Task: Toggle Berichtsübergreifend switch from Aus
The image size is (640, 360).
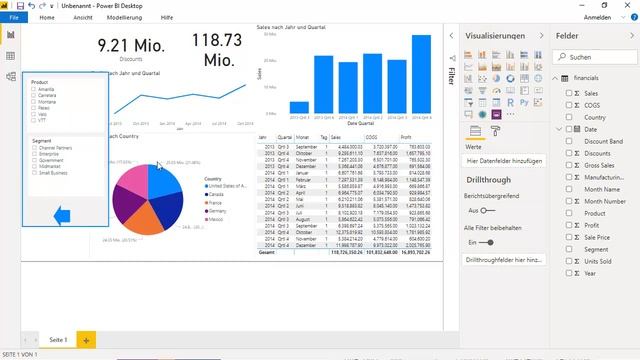Action: 487,211
